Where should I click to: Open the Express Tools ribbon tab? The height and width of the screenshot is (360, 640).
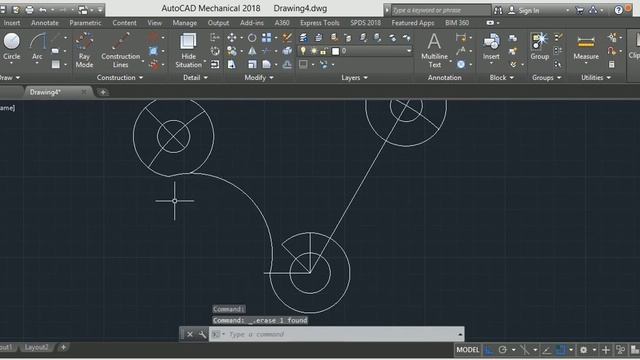click(x=320, y=23)
